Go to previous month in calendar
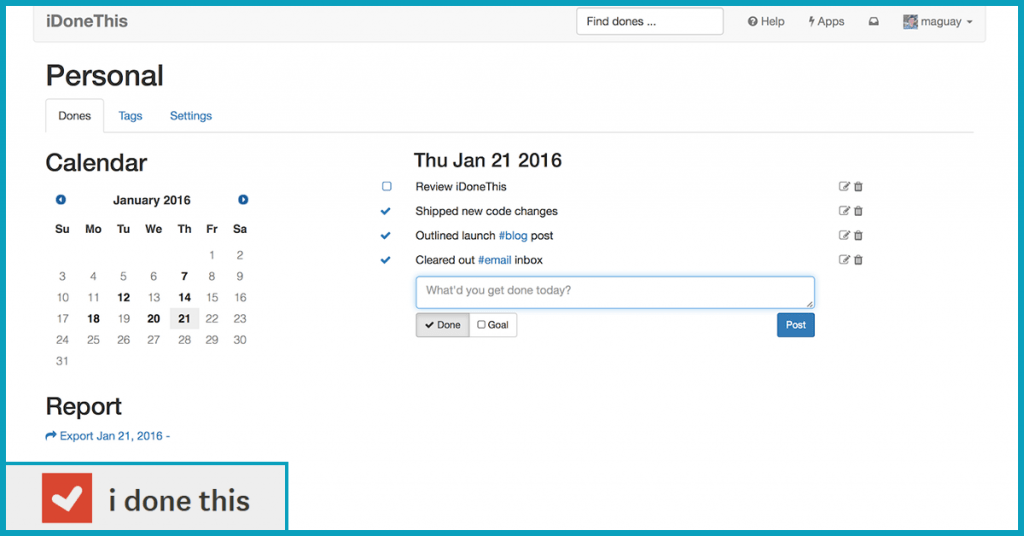 click(x=61, y=200)
